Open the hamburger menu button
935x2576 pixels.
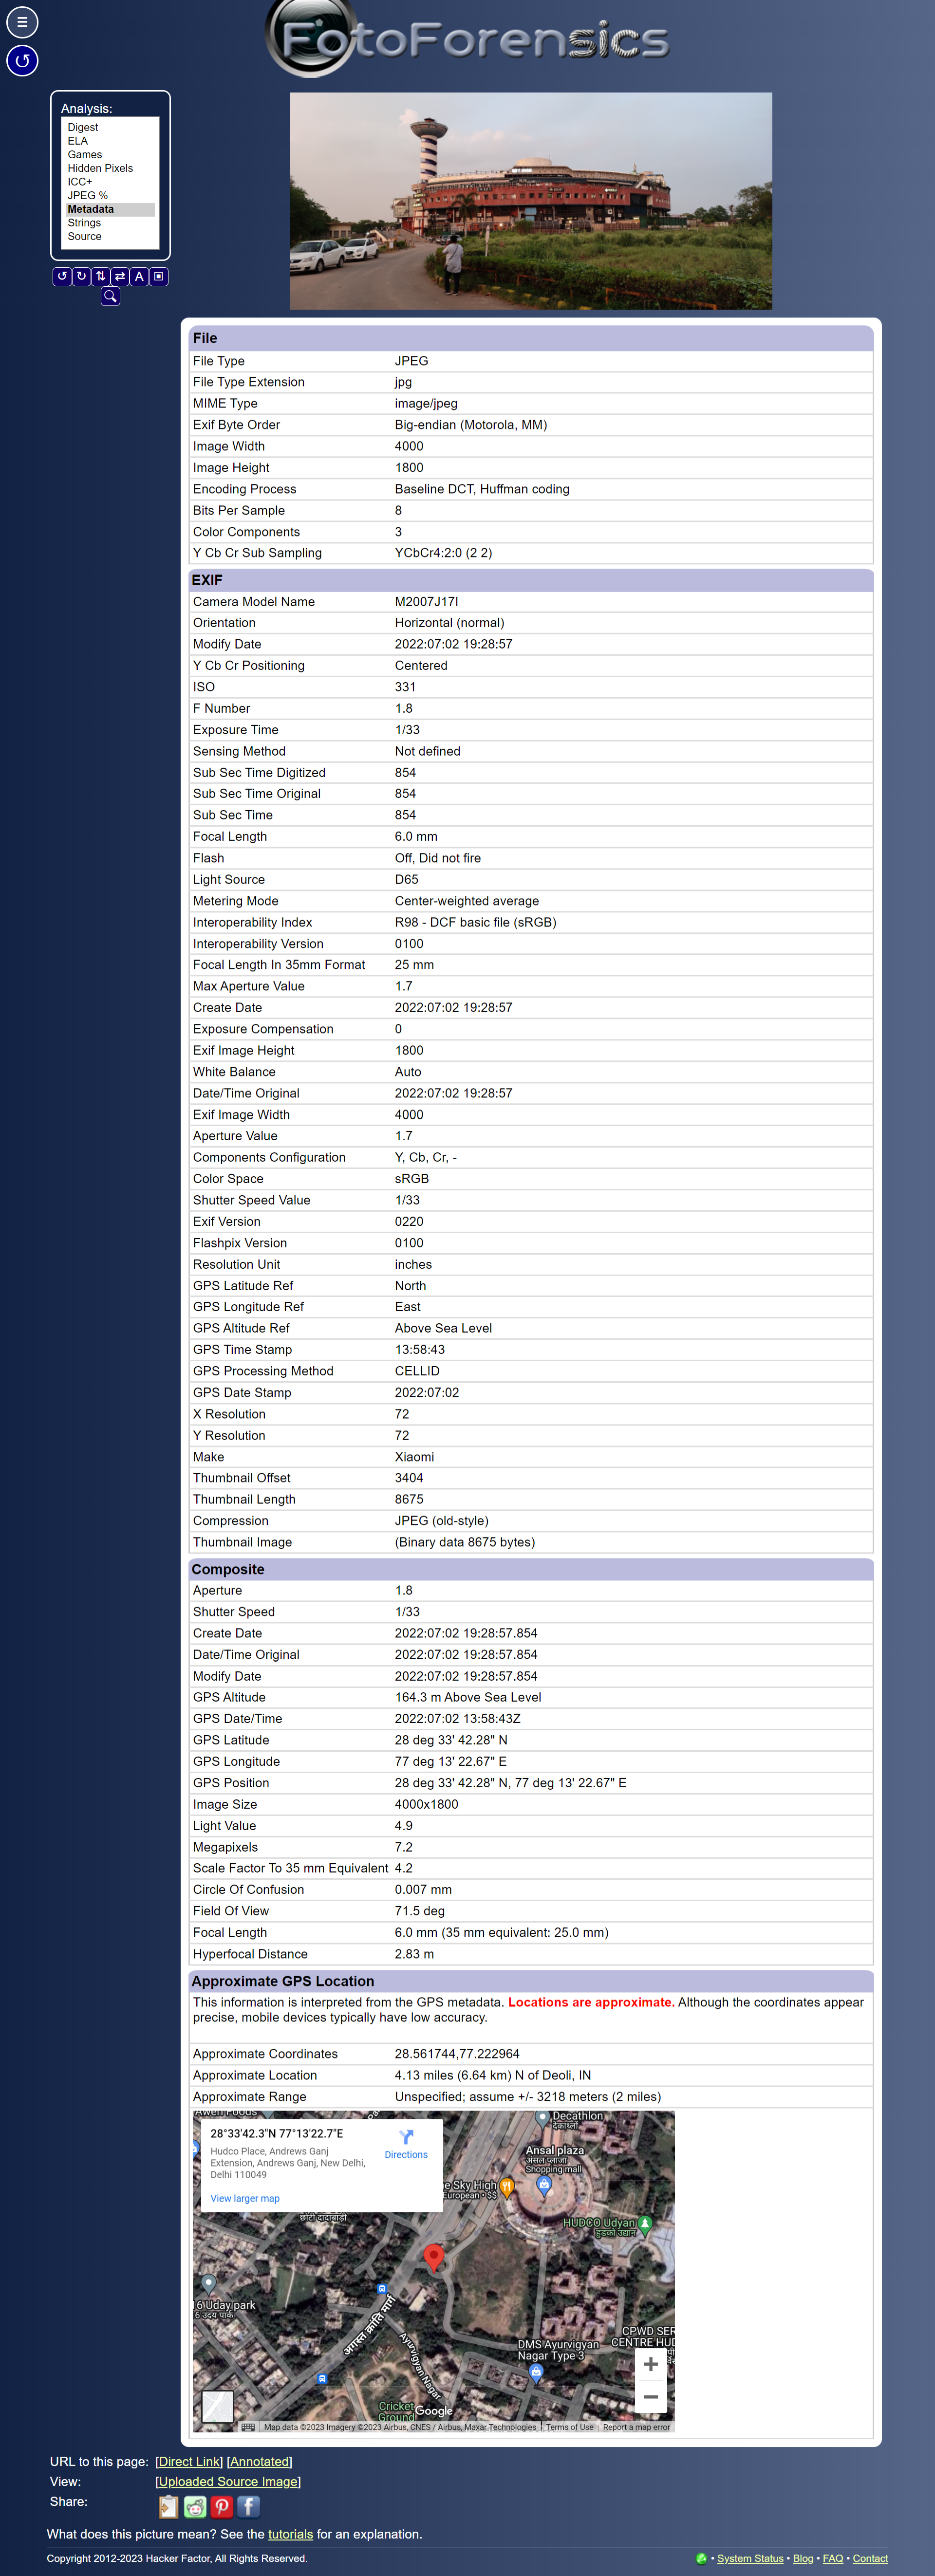[22, 21]
